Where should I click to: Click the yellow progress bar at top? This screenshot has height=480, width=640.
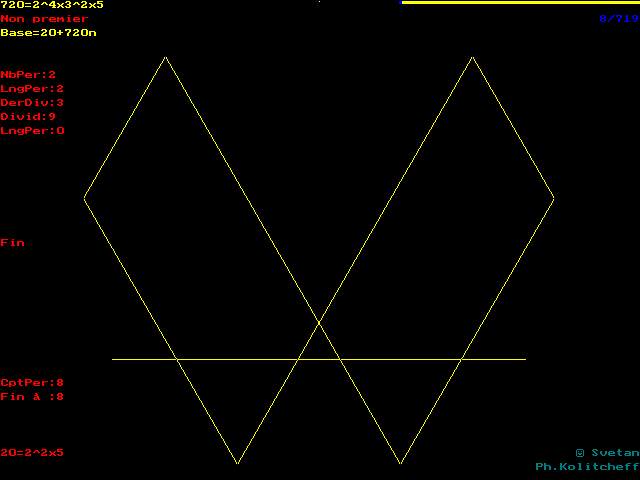519,3
